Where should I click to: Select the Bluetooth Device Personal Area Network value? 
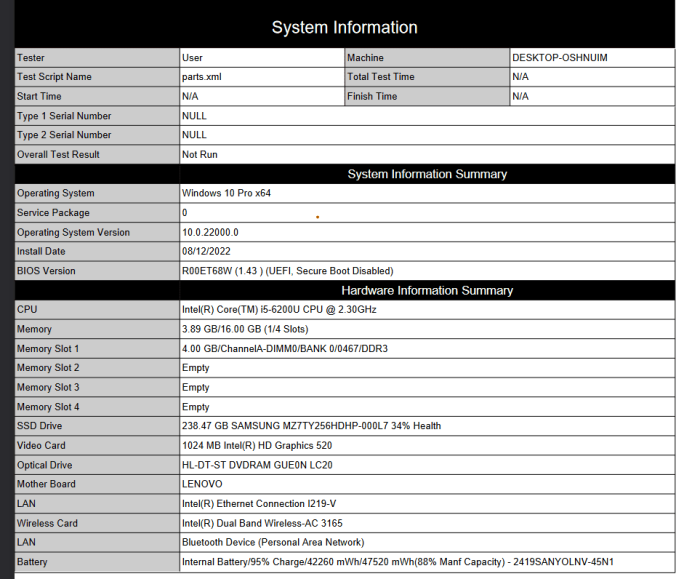pos(273,542)
